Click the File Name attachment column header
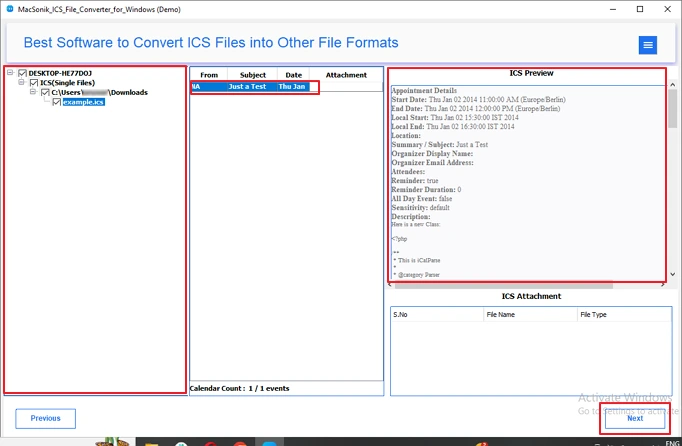 (530, 314)
